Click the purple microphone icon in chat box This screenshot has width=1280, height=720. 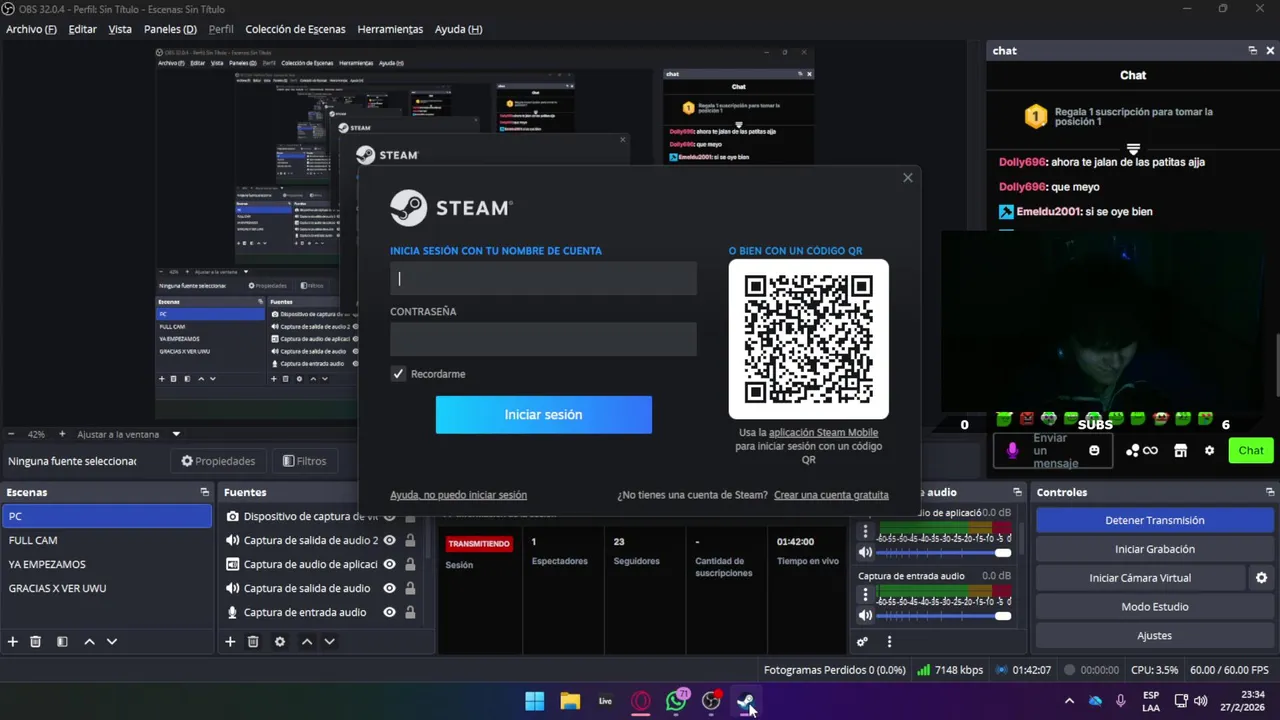(x=1012, y=451)
